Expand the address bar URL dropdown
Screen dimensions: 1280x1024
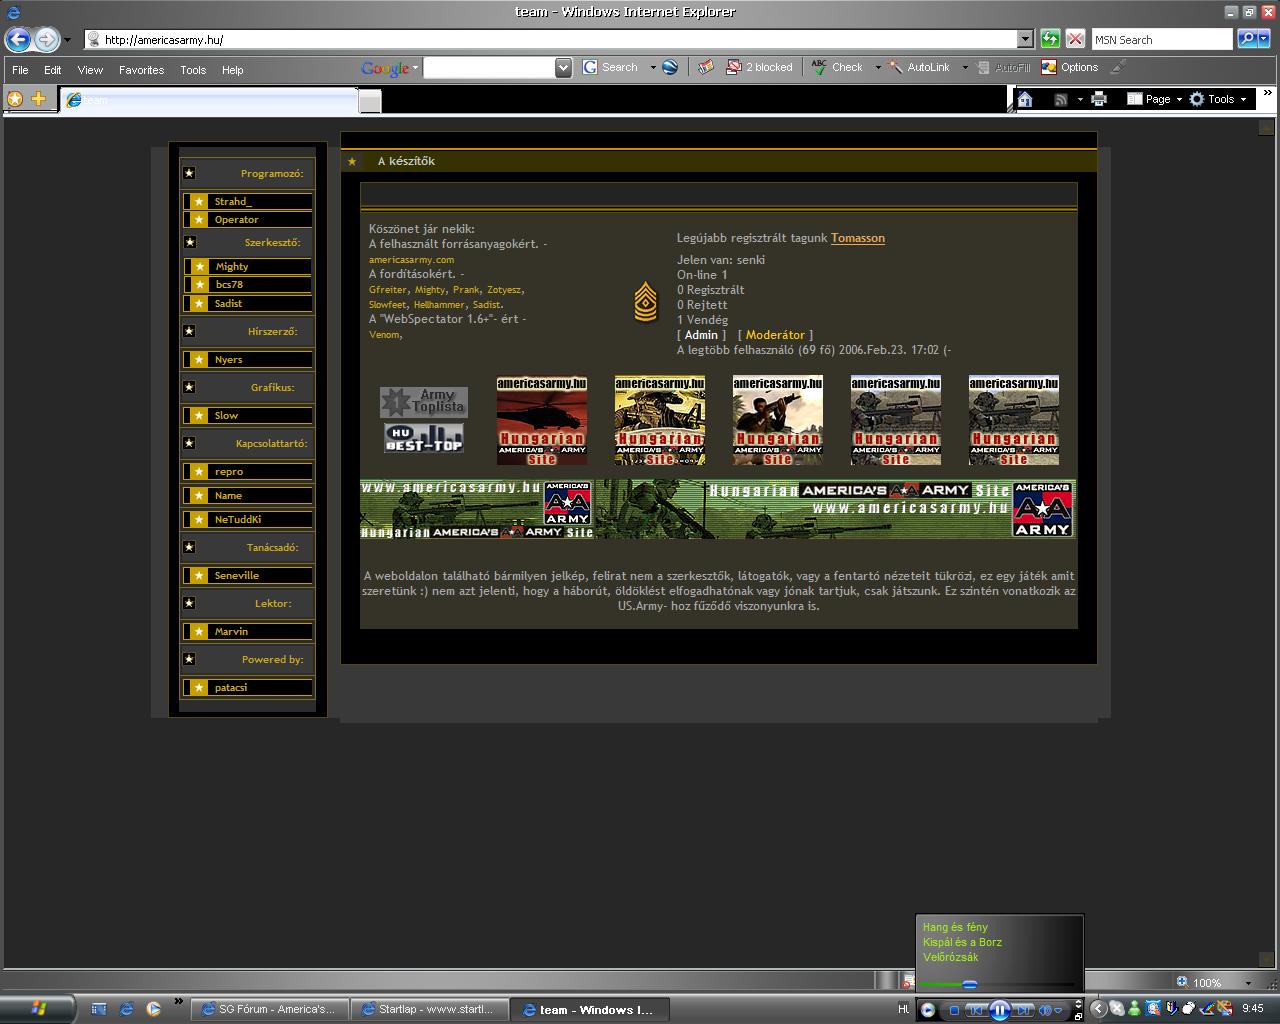(x=1025, y=39)
